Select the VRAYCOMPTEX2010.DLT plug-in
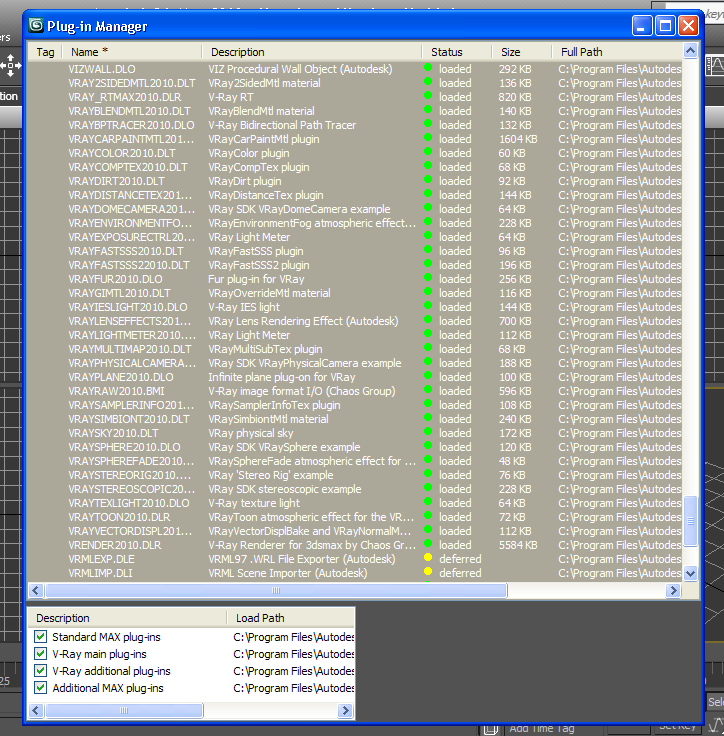724x736 pixels. (354, 167)
